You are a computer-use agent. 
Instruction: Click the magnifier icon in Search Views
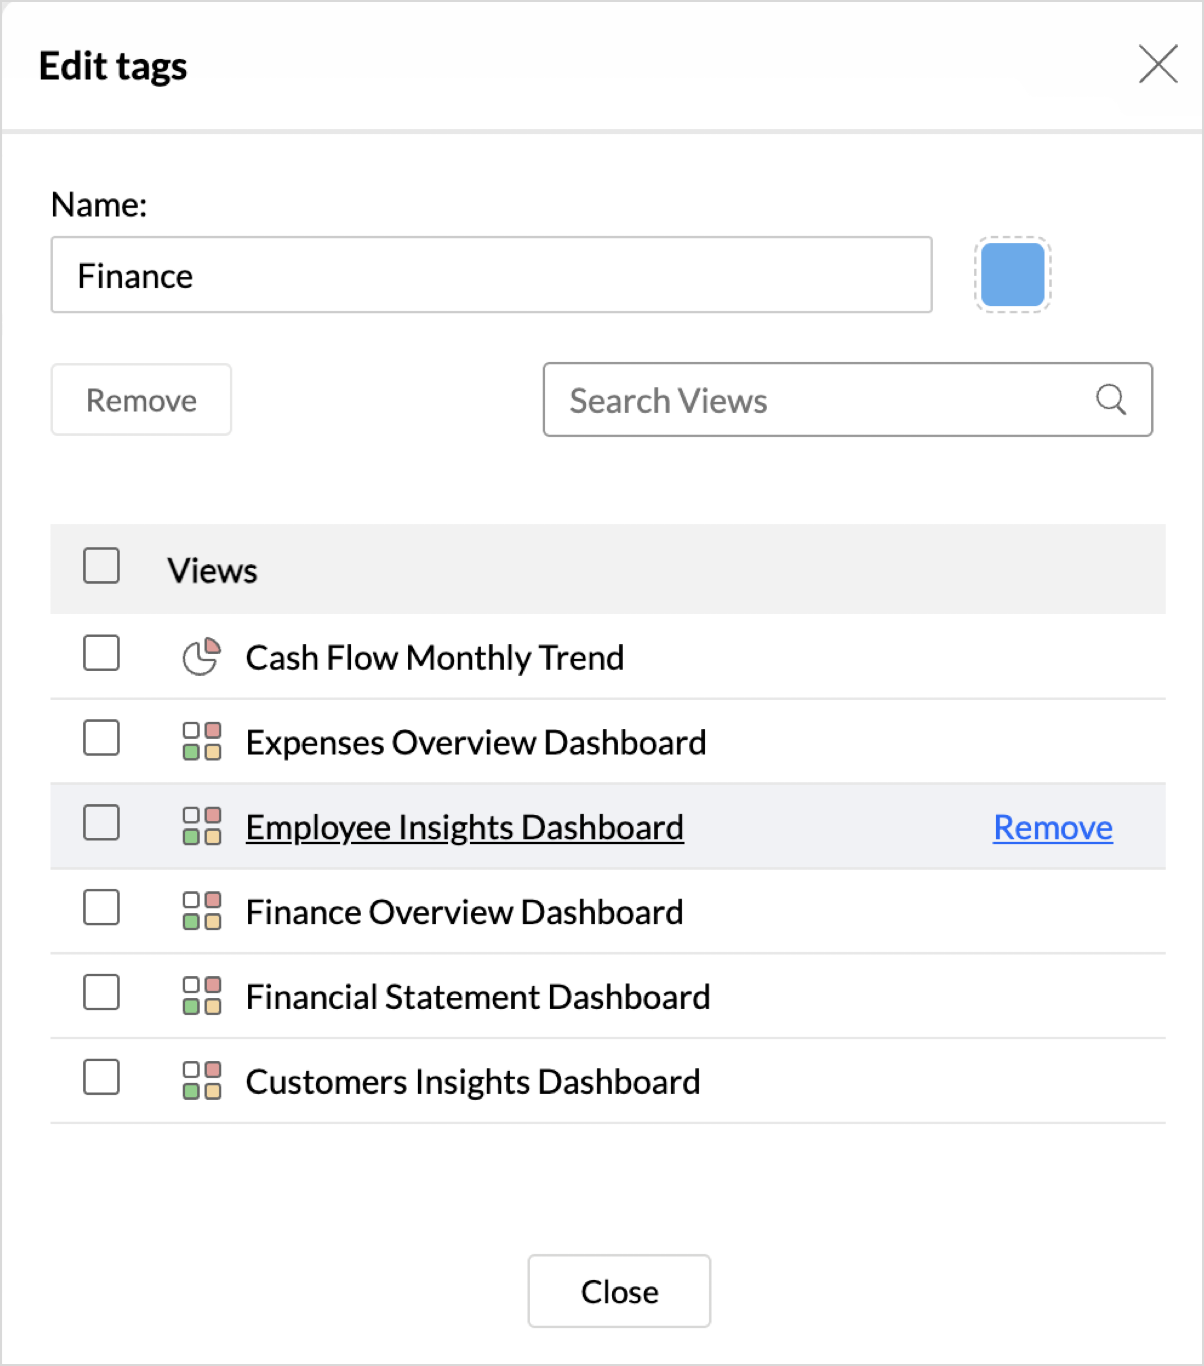[x=1110, y=400]
